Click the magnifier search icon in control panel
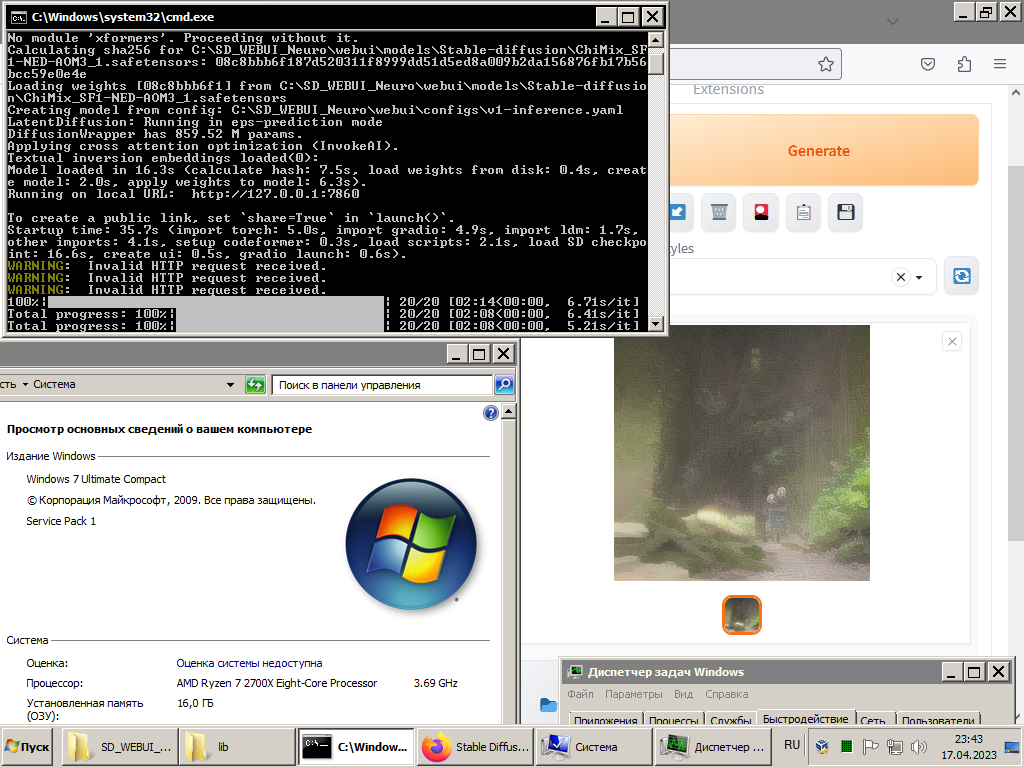Screen dimensions: 1024x768 coord(504,385)
